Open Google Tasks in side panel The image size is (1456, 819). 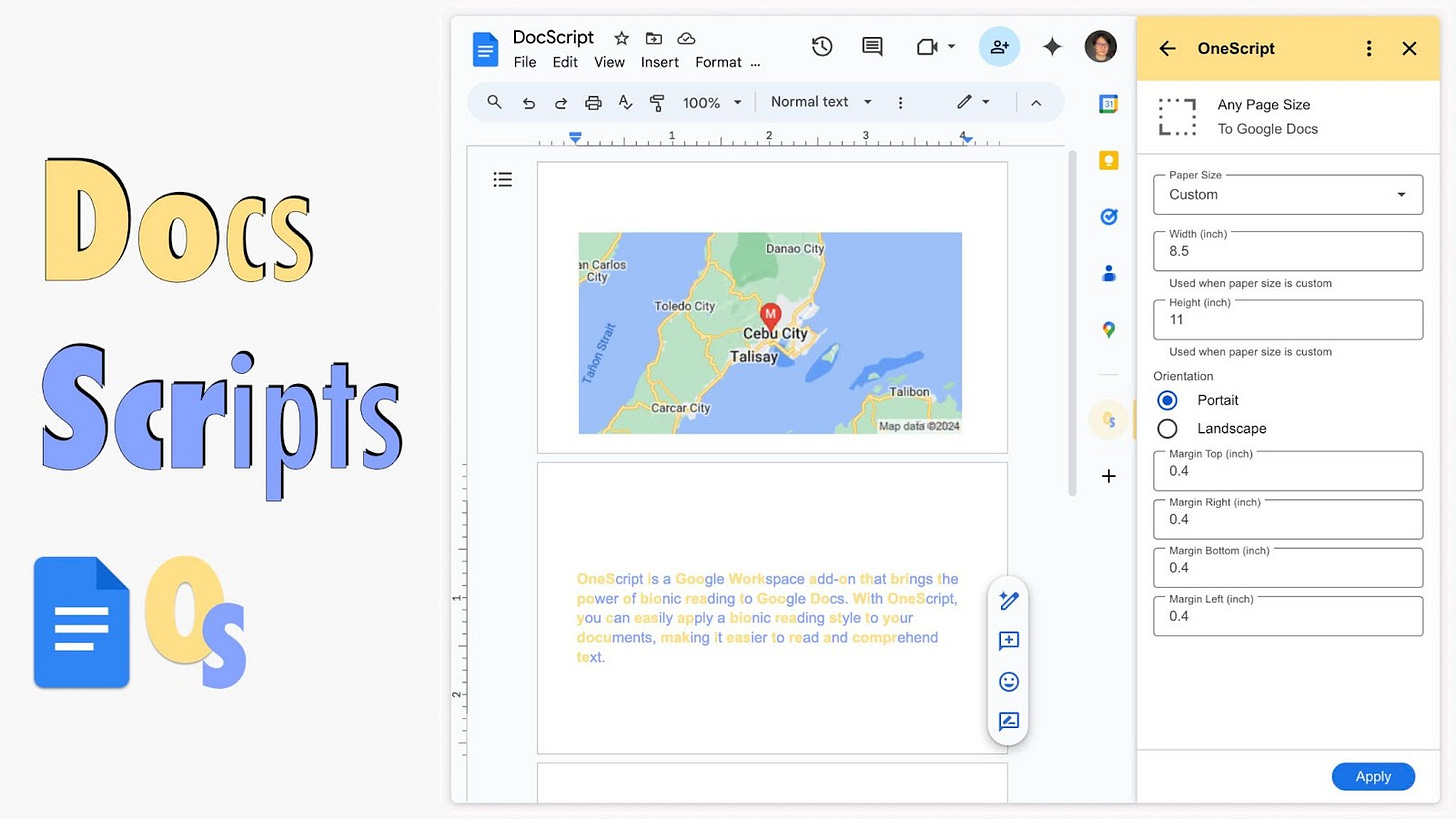[1108, 216]
